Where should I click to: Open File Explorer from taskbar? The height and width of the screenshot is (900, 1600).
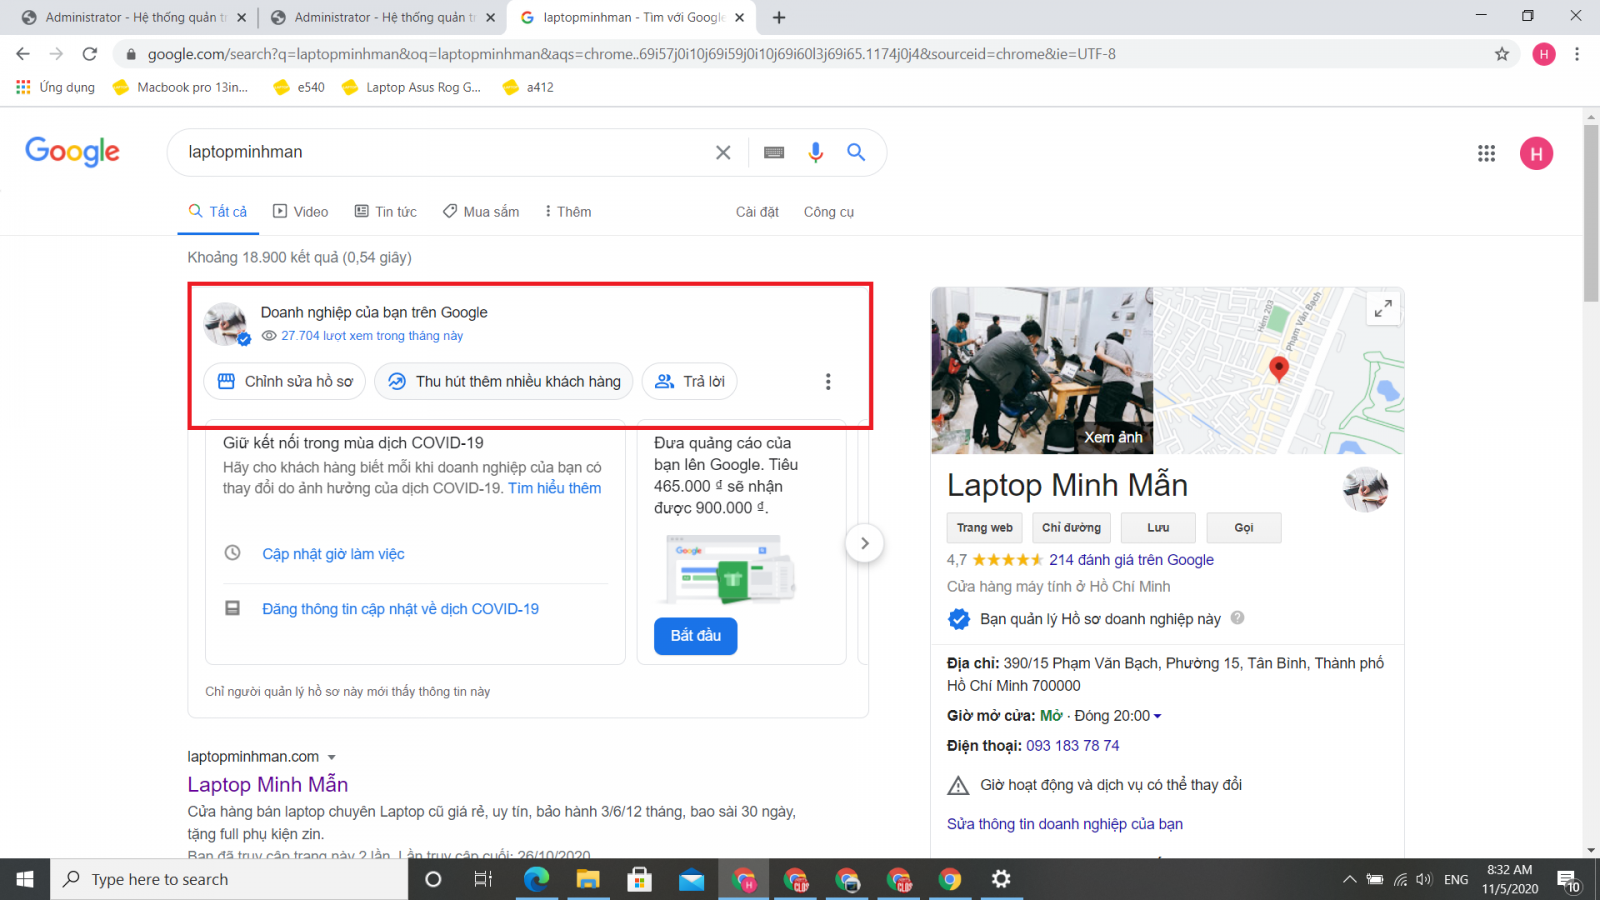(588, 879)
